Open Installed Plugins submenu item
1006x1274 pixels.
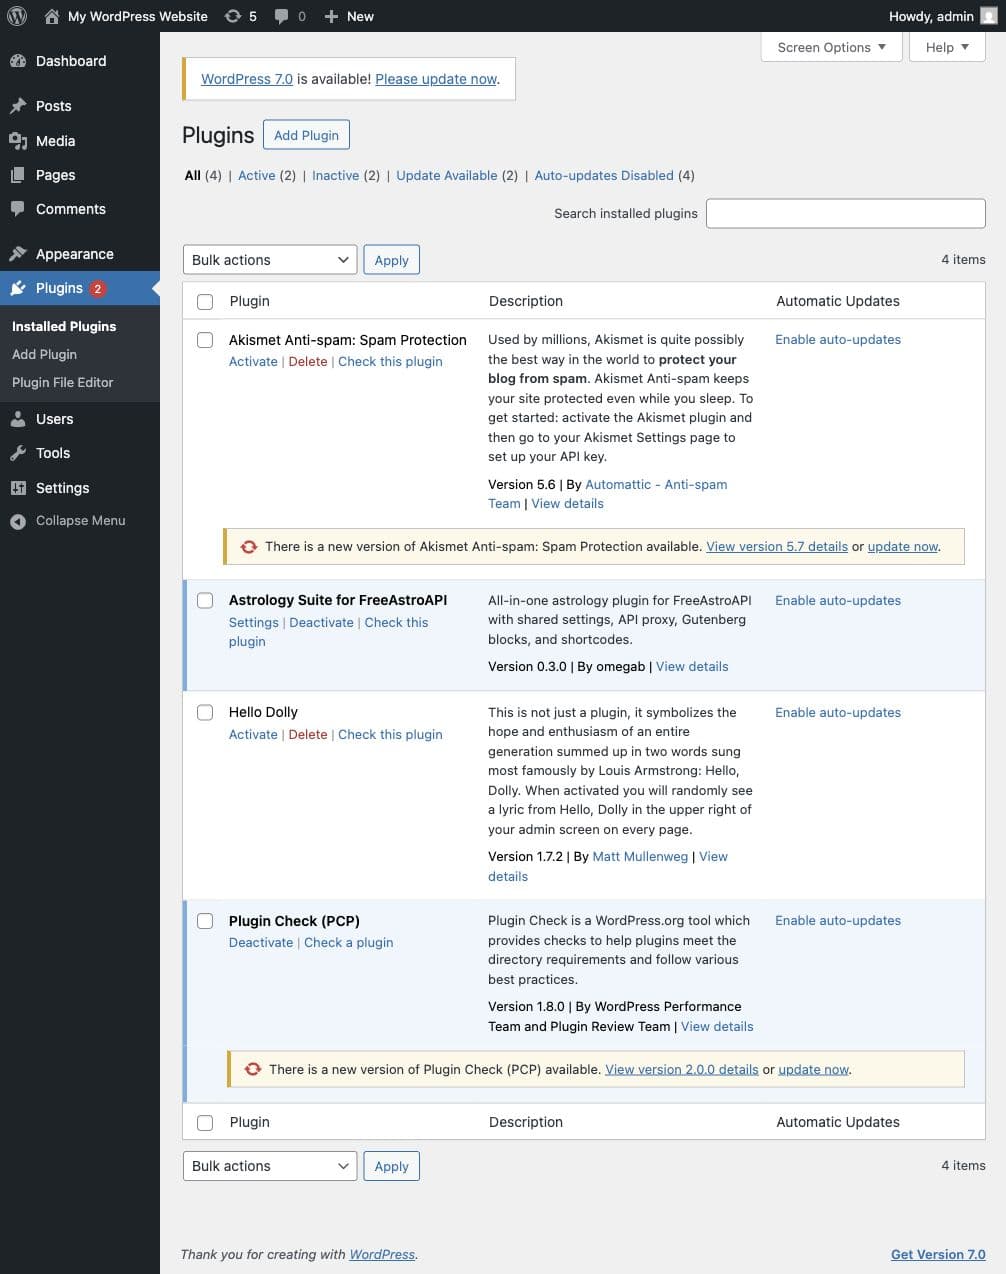[x=64, y=326]
